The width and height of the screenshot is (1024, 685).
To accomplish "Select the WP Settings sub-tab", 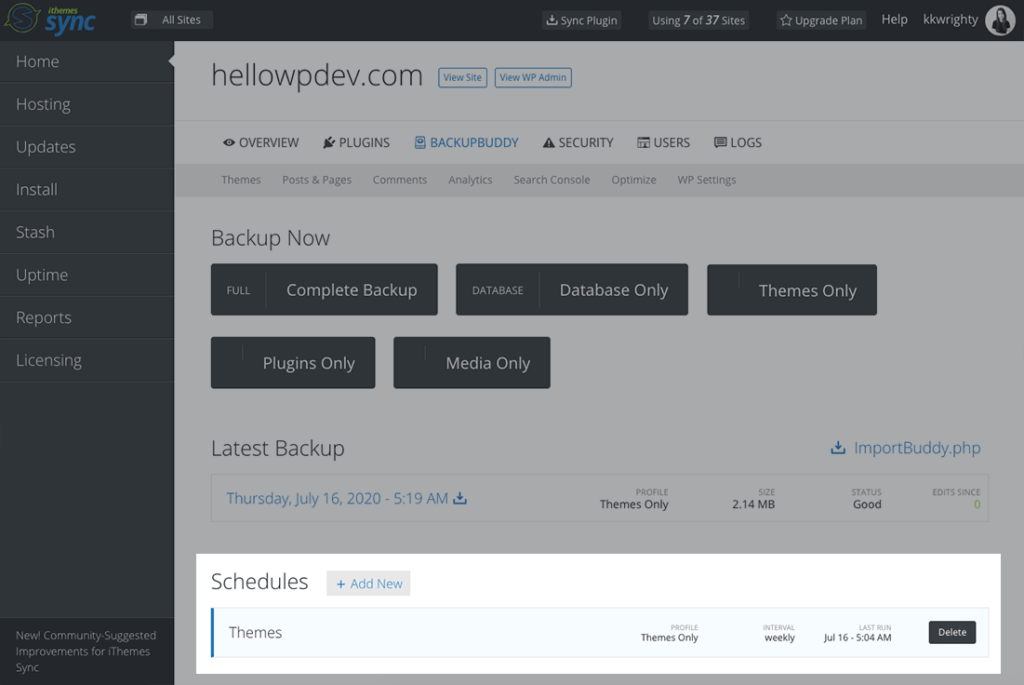I will click(707, 180).
